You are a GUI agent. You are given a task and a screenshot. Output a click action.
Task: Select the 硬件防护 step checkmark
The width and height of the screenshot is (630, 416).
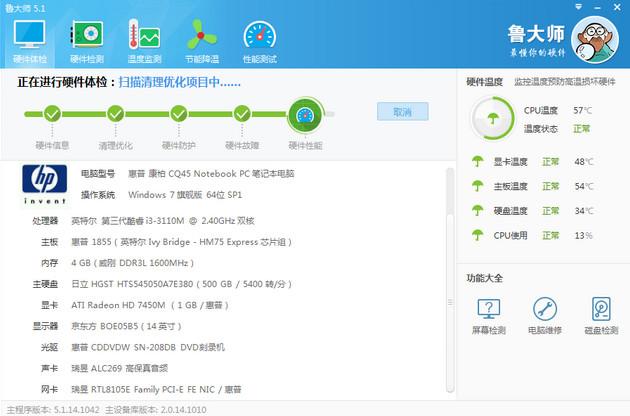[x=179, y=114]
